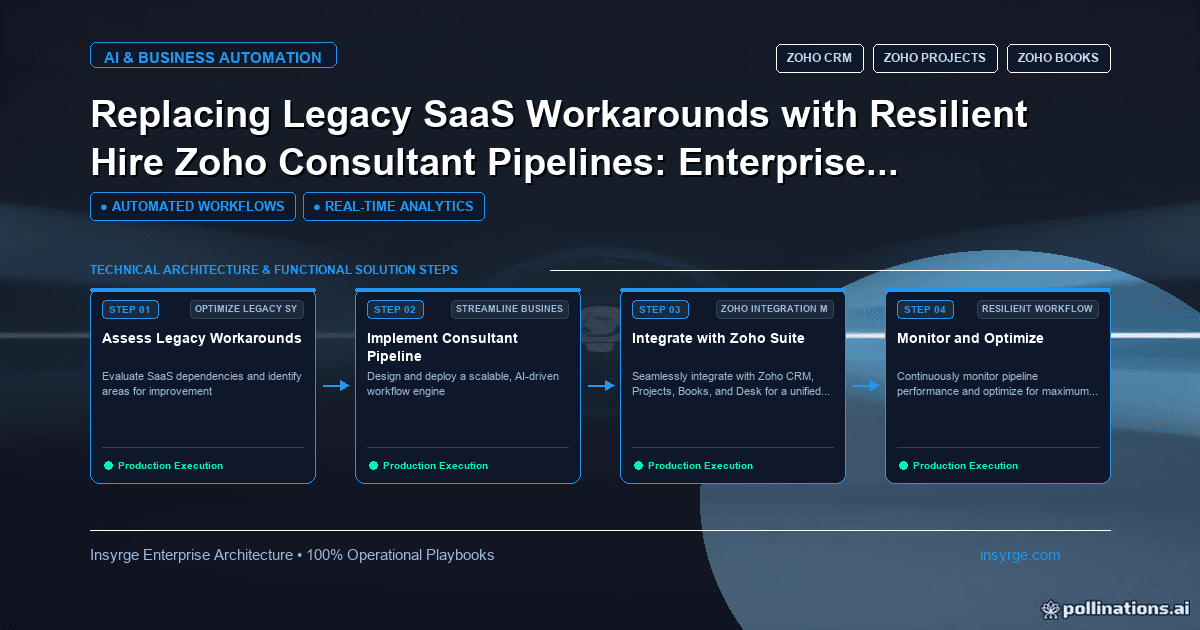The width and height of the screenshot is (1200, 630).
Task: Click the main headline about Legacy SaaS Workarounds
Action: tap(559, 138)
